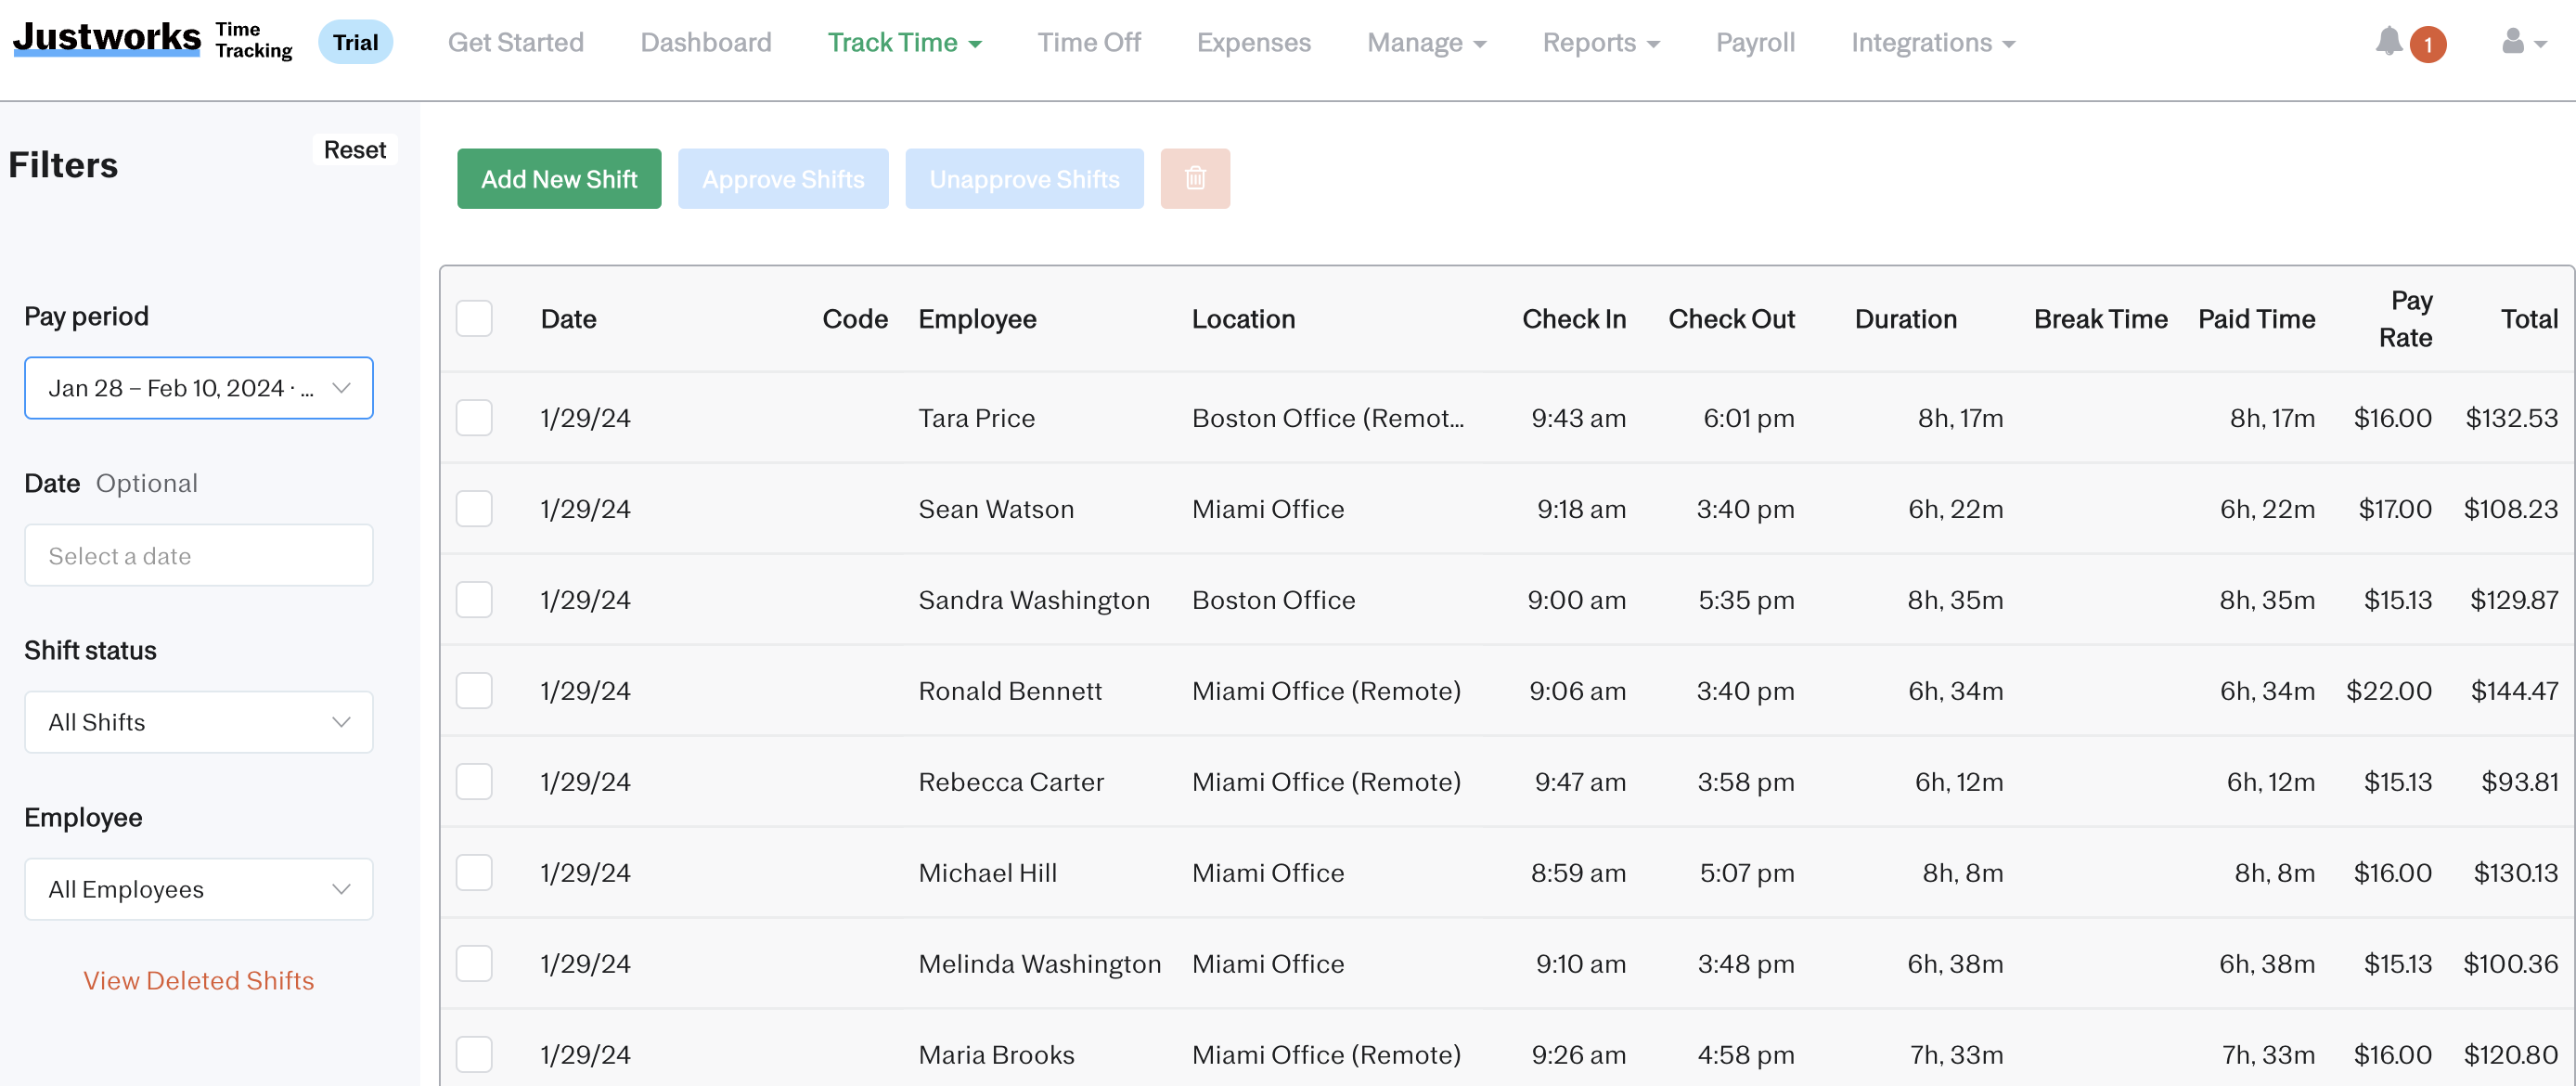2576x1086 pixels.
Task: Click the Justworks Time Tracking logo
Action: coord(152,40)
